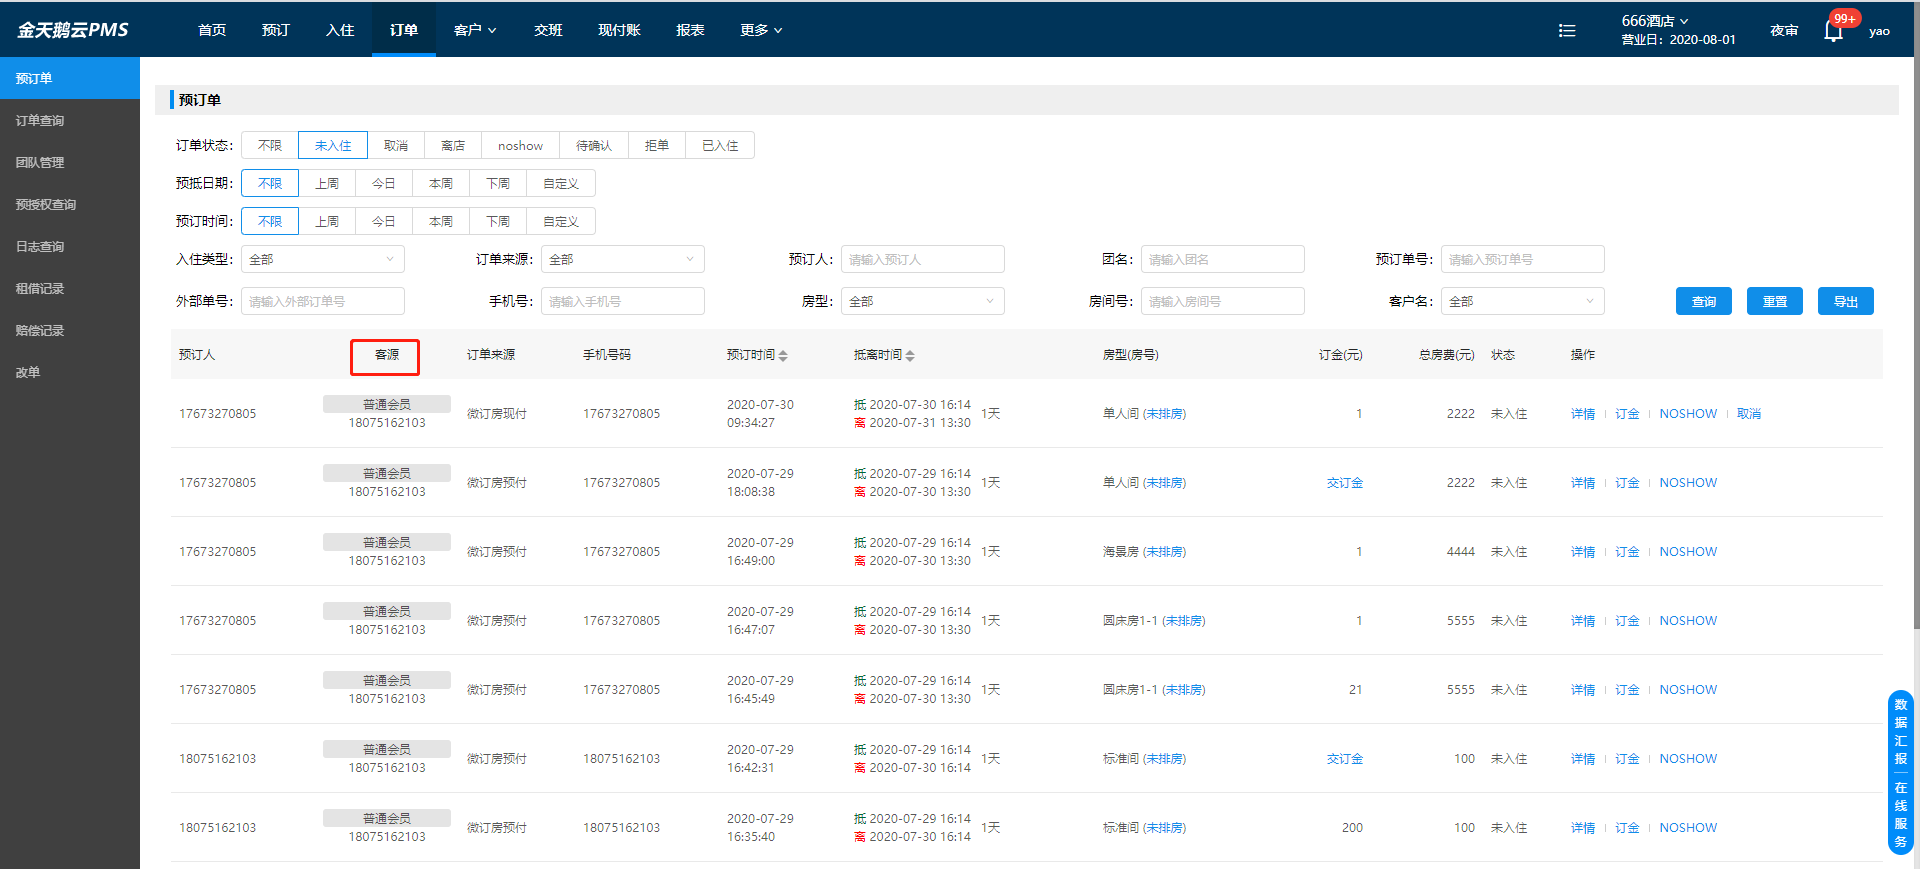Open the 订单来源 dropdown
This screenshot has width=1920, height=869.
point(623,259)
